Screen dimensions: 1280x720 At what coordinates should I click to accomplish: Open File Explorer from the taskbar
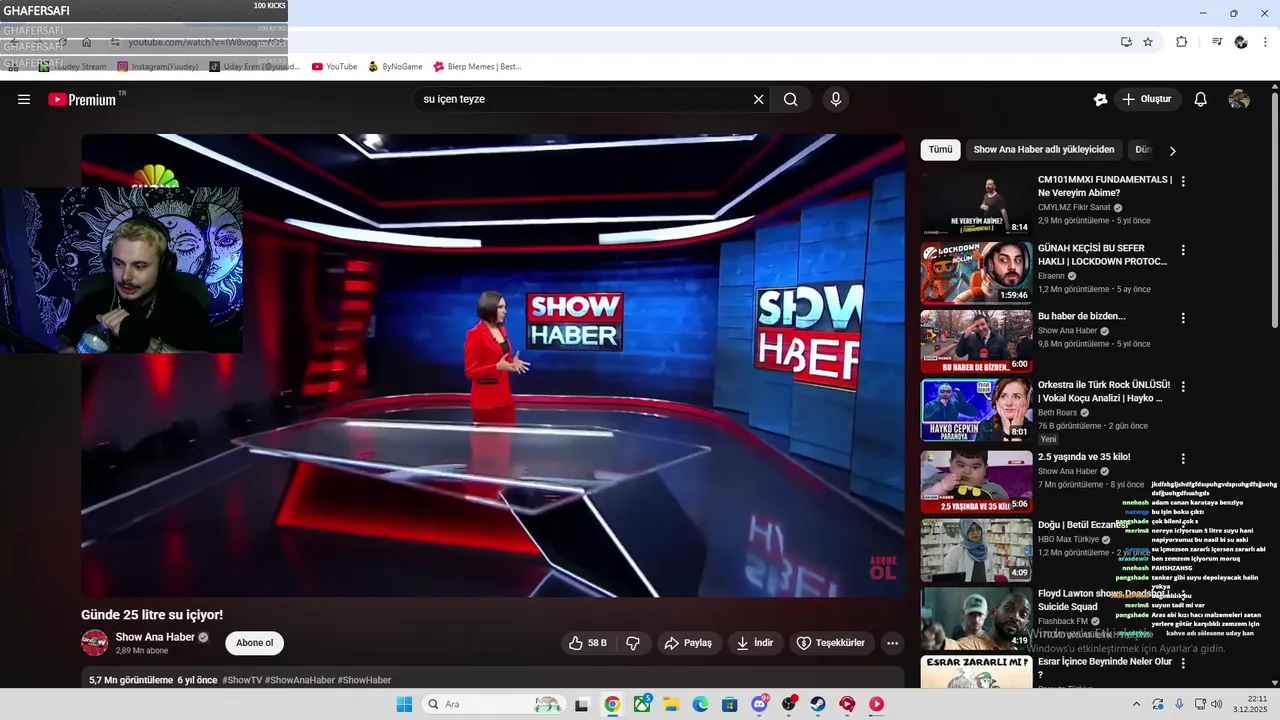pos(671,704)
